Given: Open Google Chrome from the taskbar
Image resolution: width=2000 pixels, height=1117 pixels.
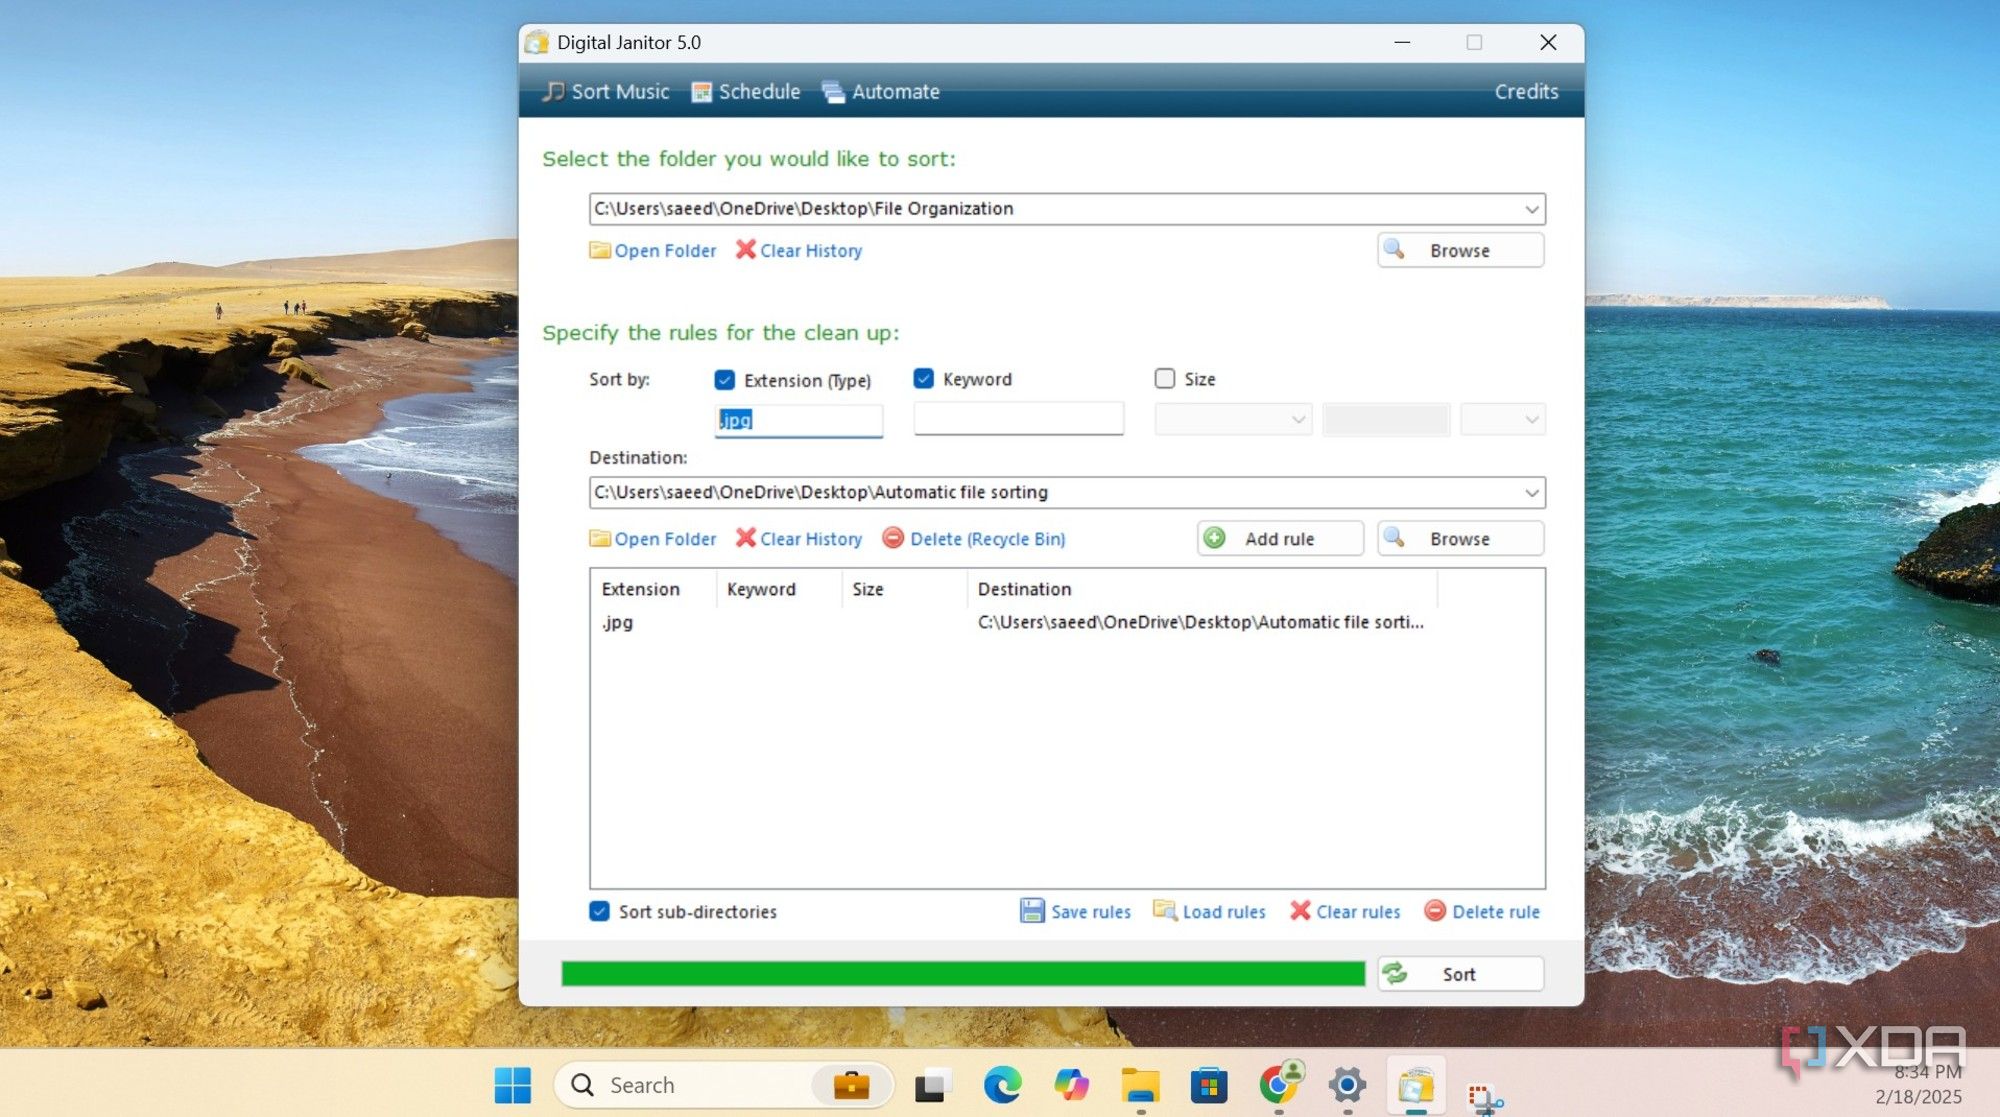Looking at the screenshot, I should 1279,1085.
